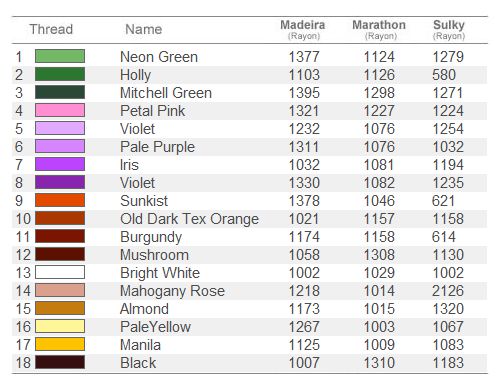Click the Thread column header

(x=51, y=29)
